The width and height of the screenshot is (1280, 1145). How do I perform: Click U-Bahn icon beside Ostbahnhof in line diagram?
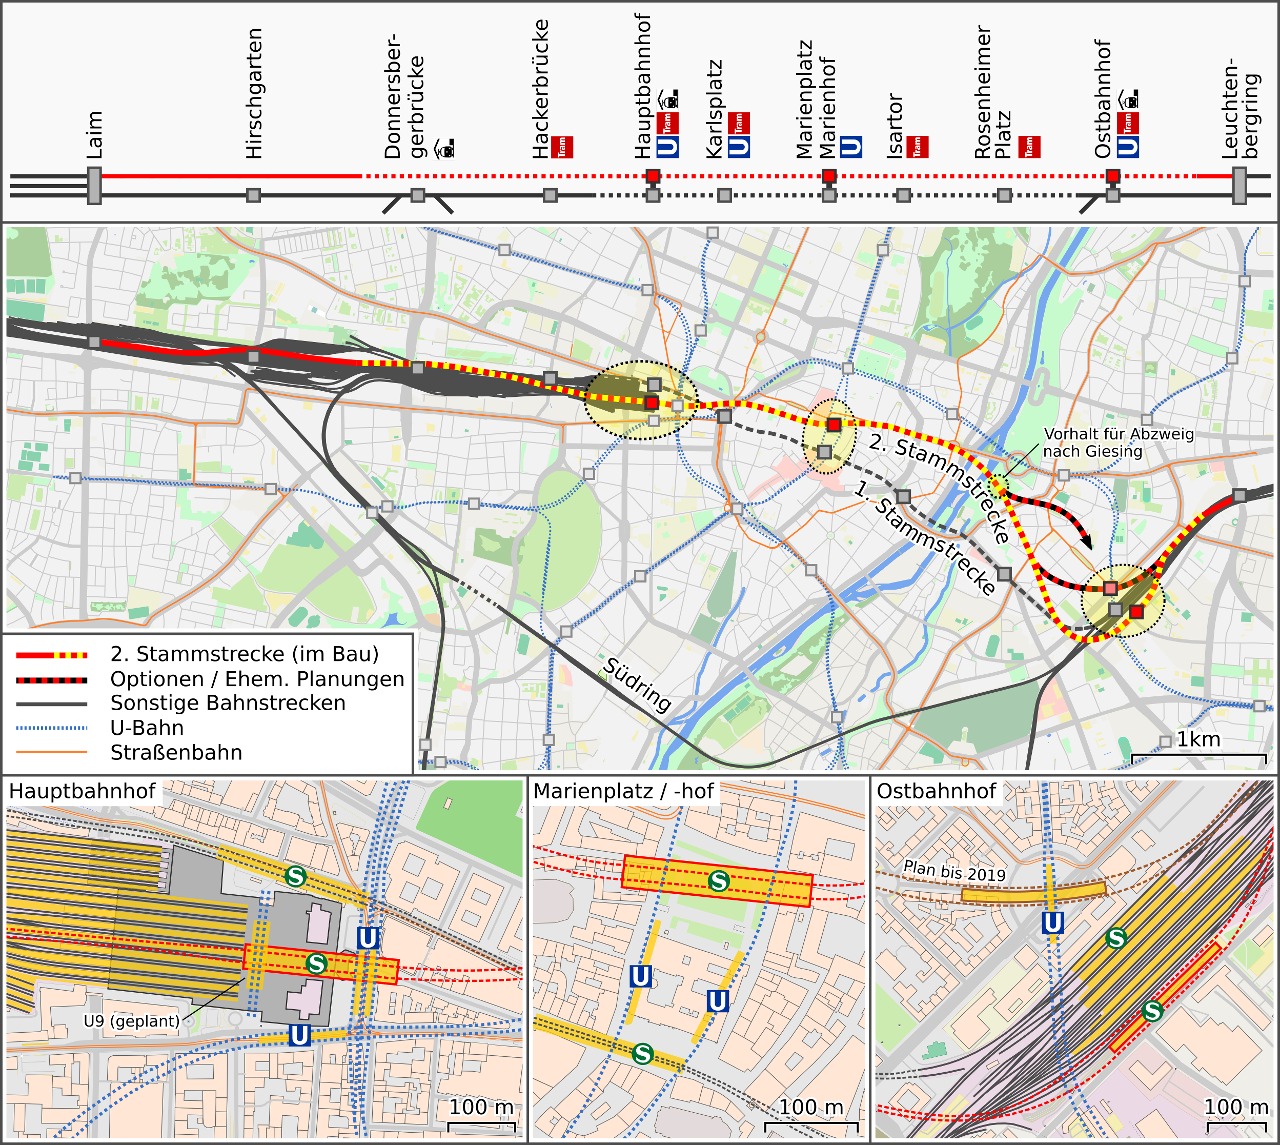point(1128,147)
